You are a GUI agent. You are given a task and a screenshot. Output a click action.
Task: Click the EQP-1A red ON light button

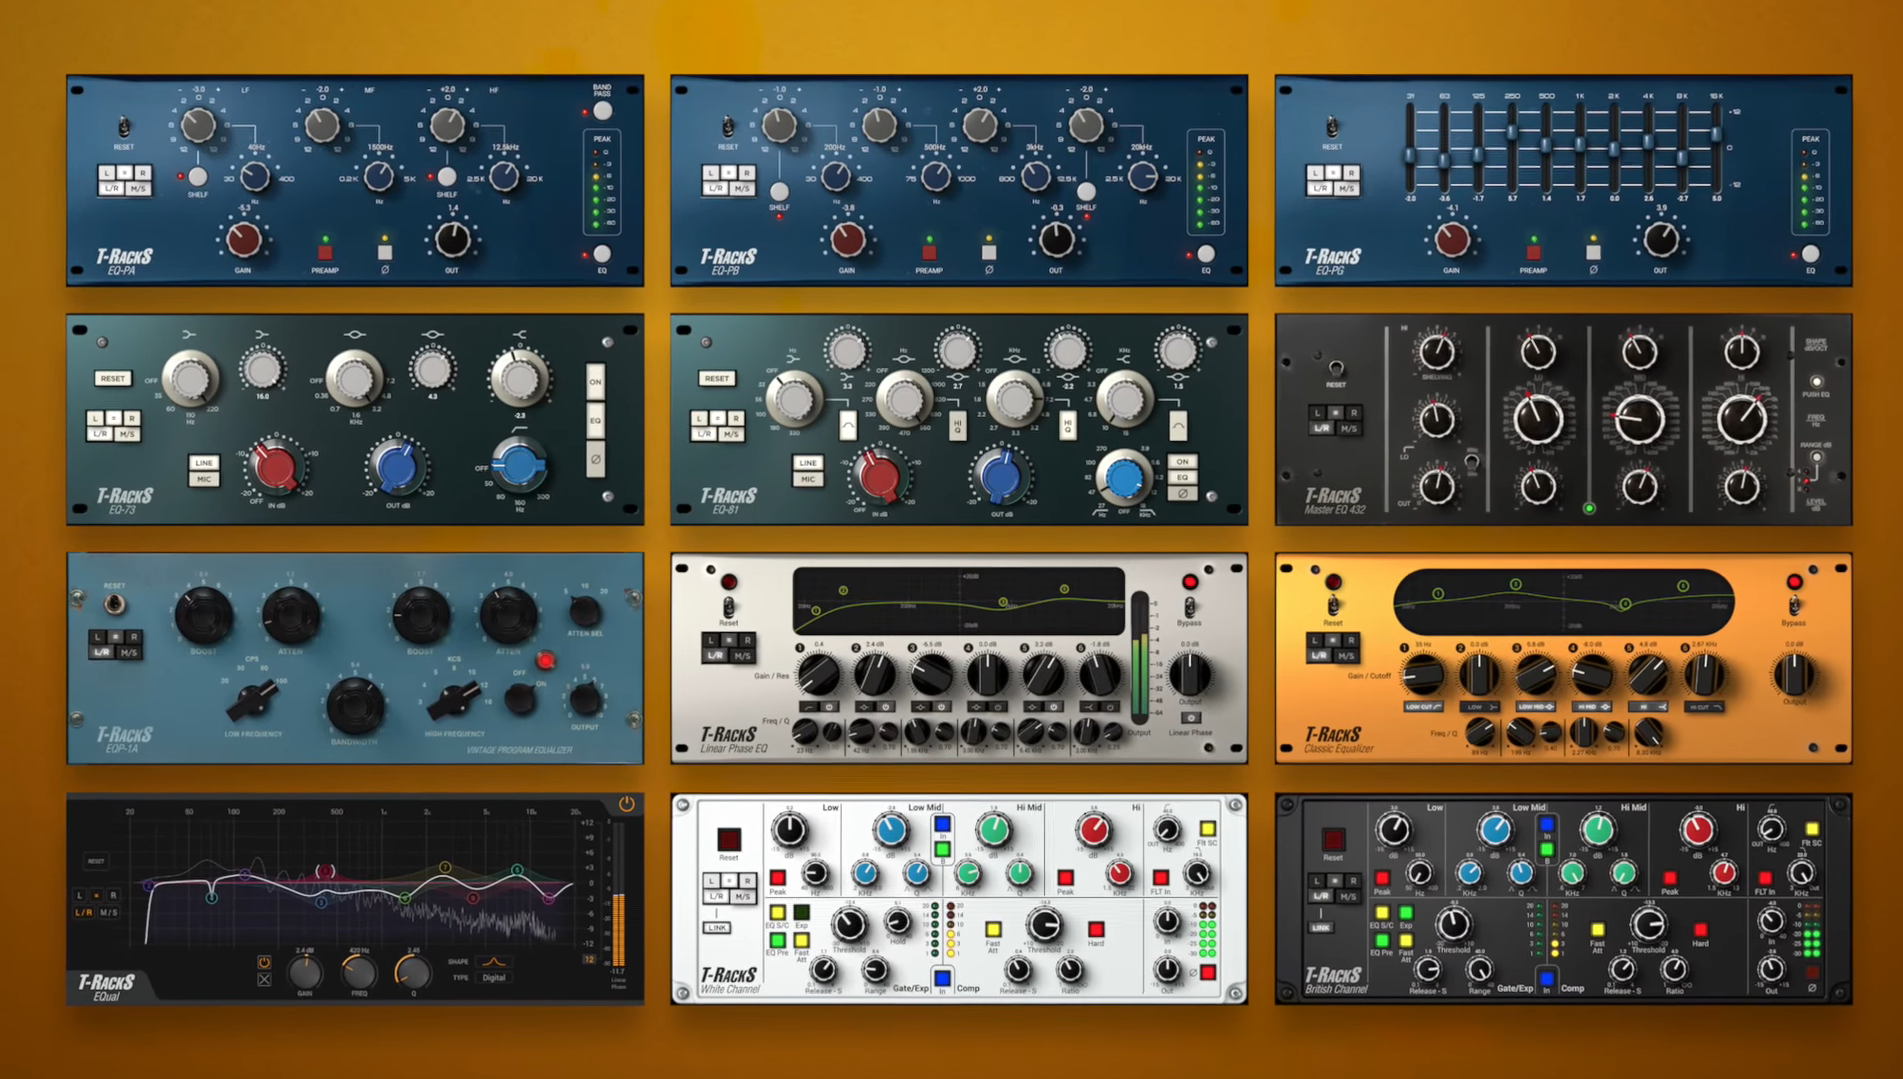click(x=546, y=660)
